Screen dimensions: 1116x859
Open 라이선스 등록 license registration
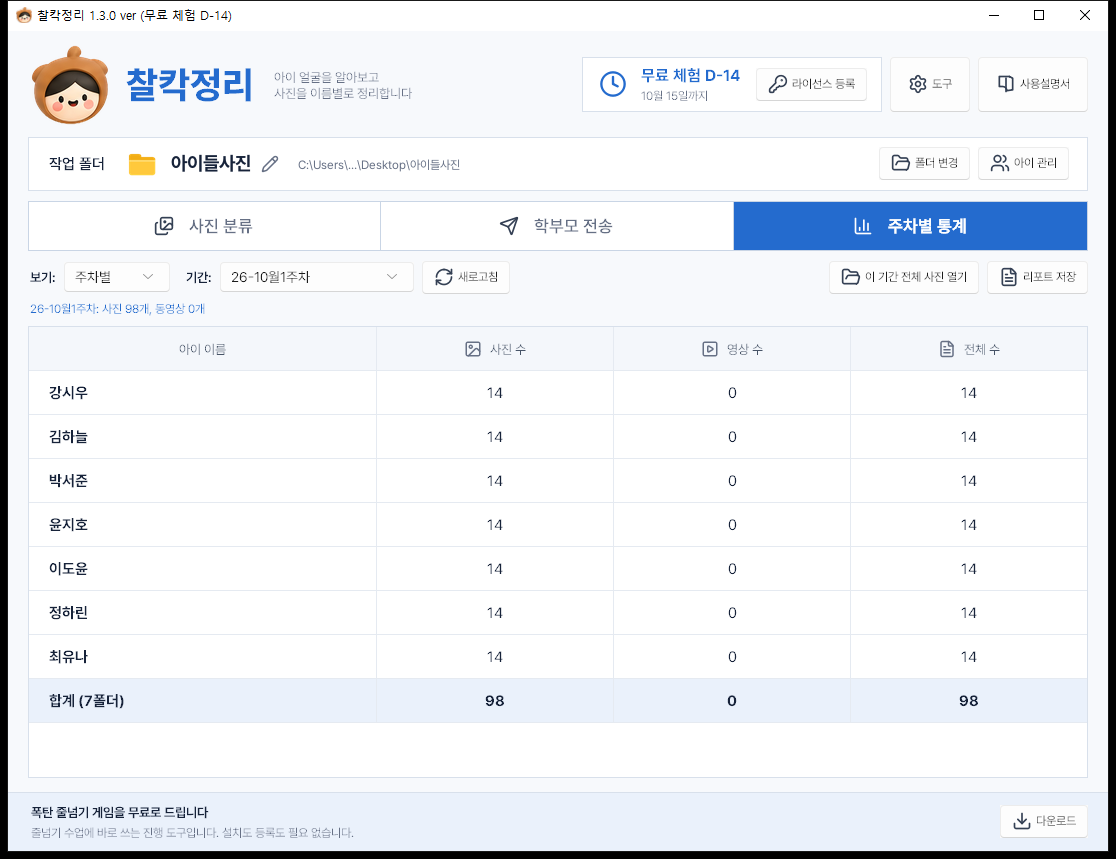click(811, 84)
